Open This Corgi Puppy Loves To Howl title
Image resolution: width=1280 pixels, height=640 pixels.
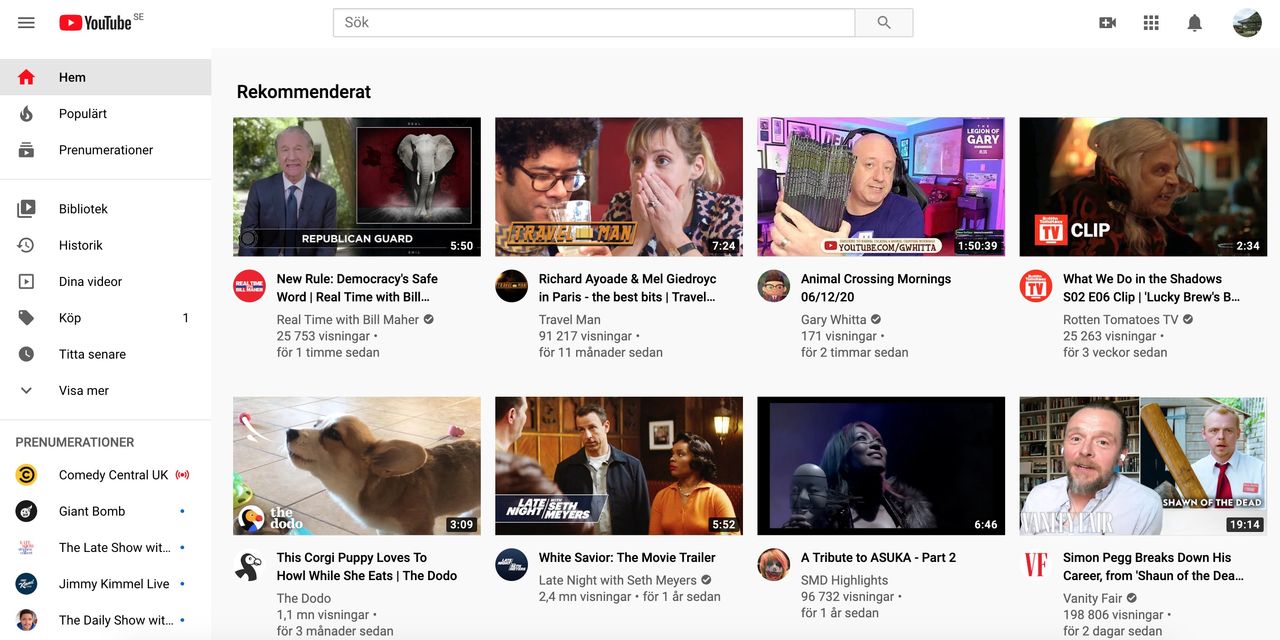click(367, 567)
